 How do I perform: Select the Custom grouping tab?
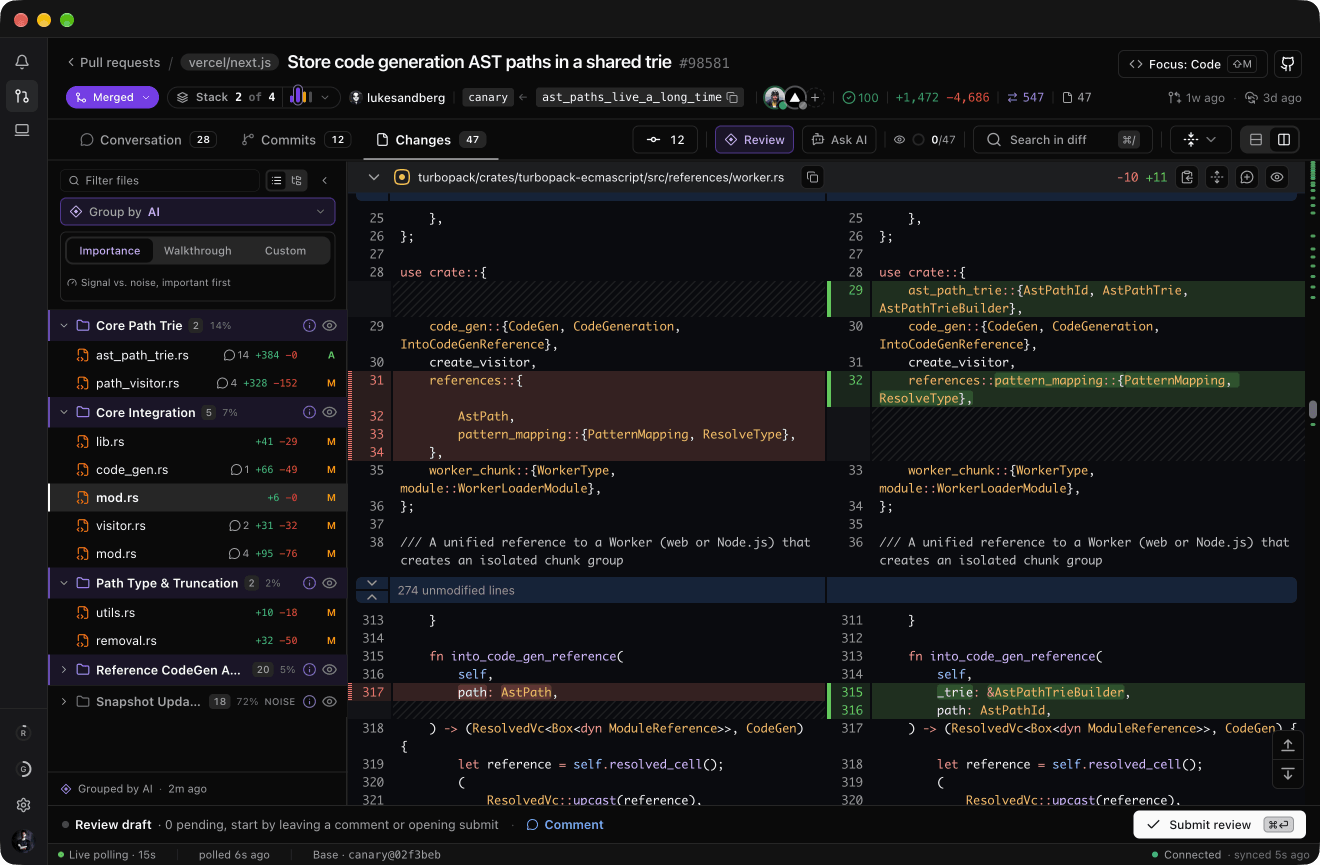[x=285, y=251]
